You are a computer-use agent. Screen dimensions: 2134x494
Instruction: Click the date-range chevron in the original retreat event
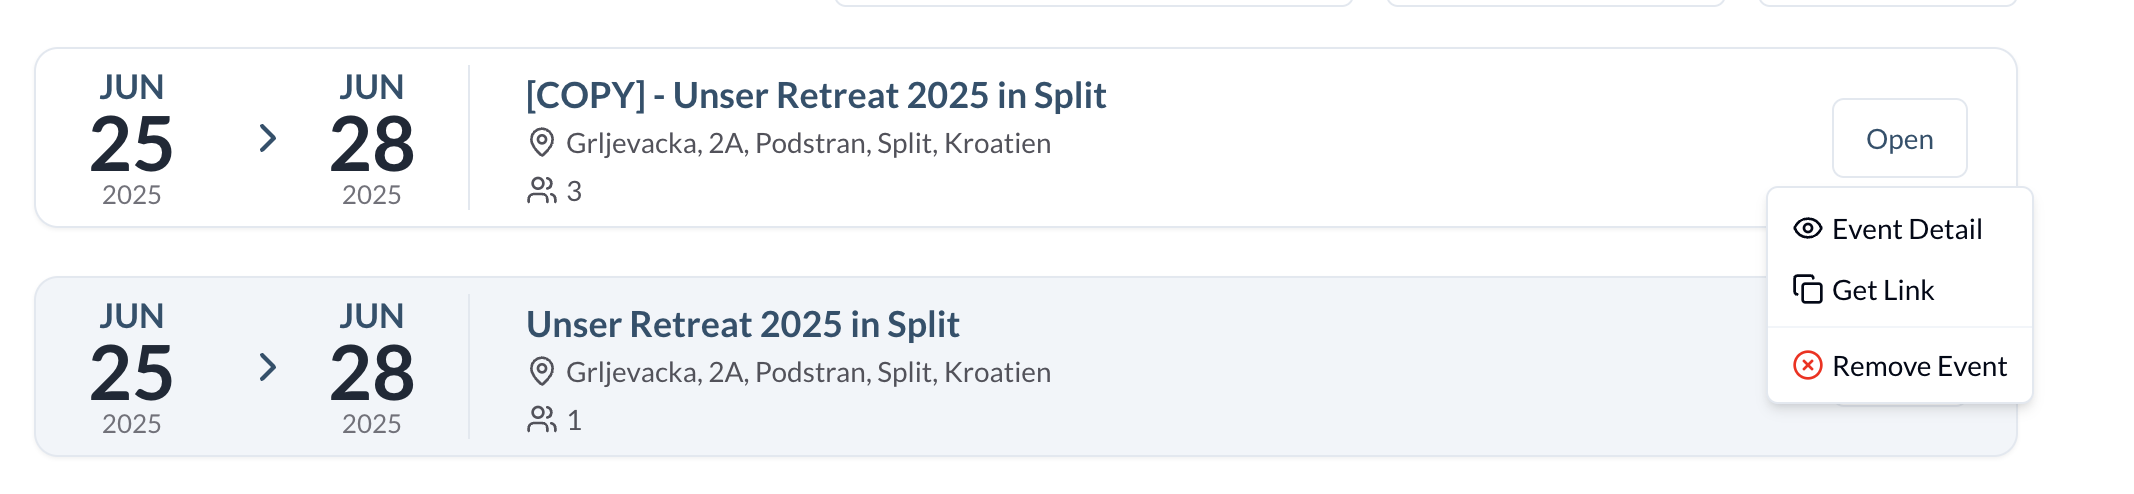pyautogui.click(x=267, y=367)
